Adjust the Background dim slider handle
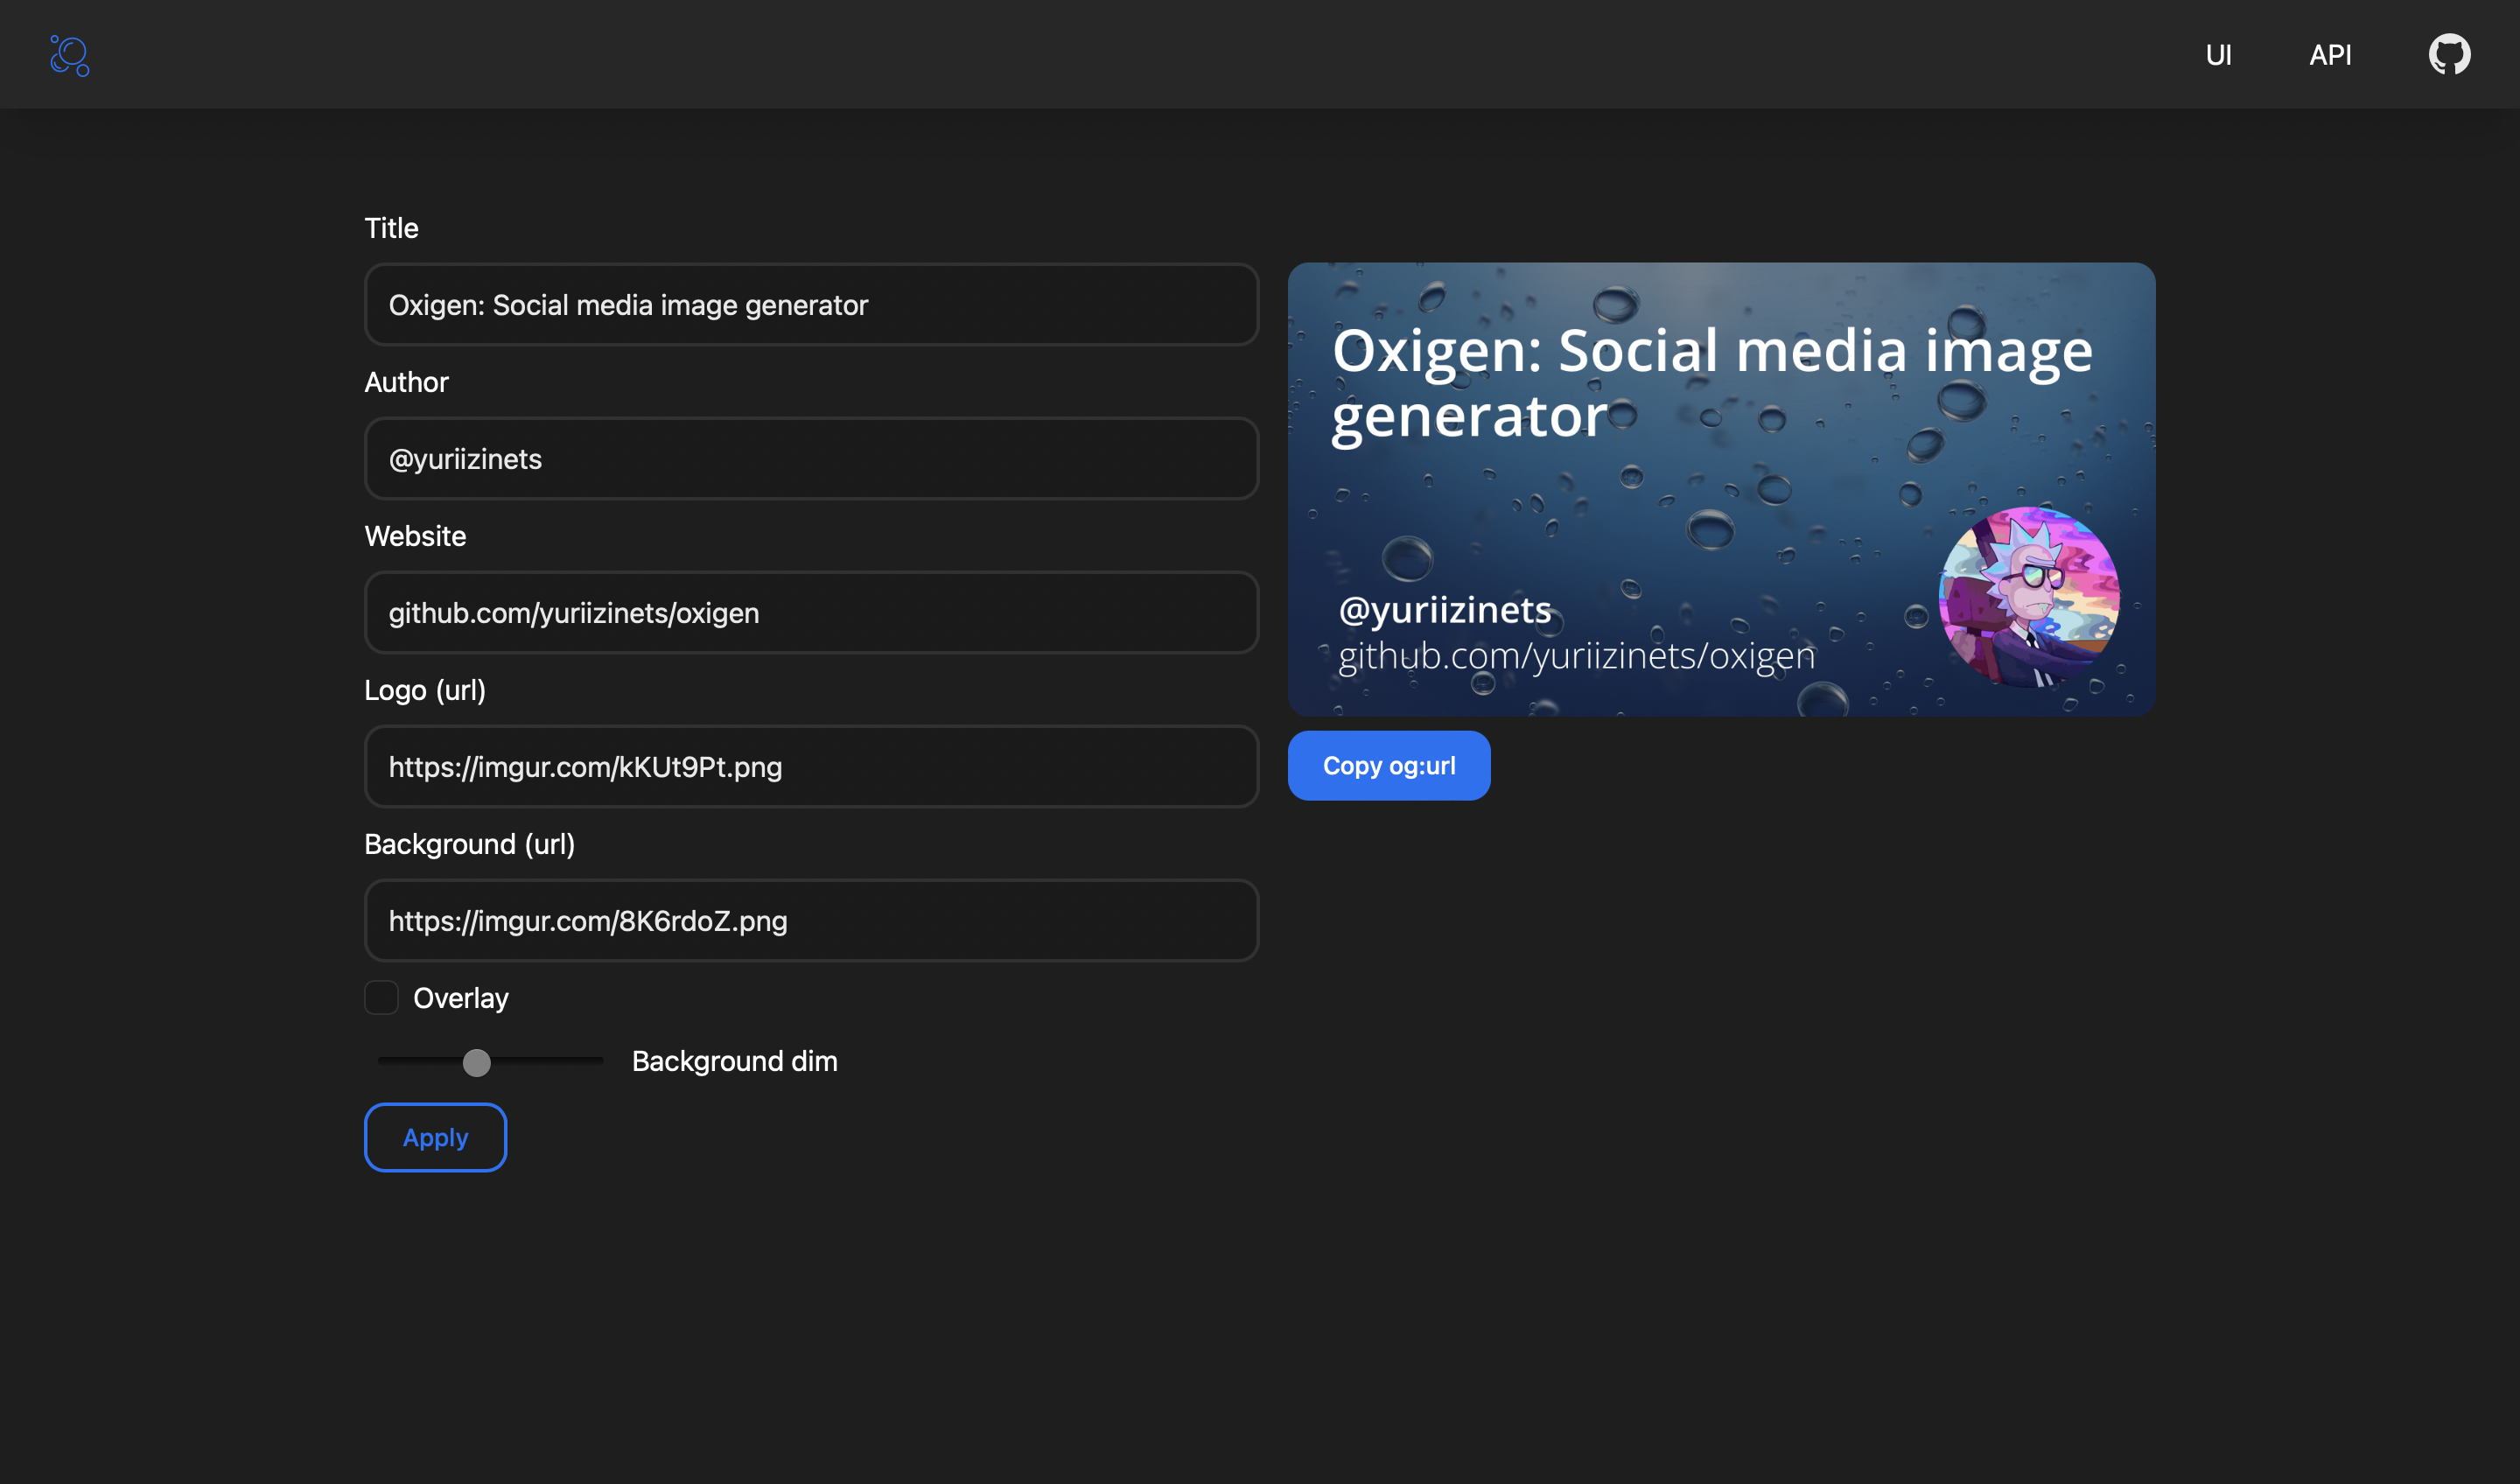This screenshot has height=1484, width=2520. point(478,1063)
